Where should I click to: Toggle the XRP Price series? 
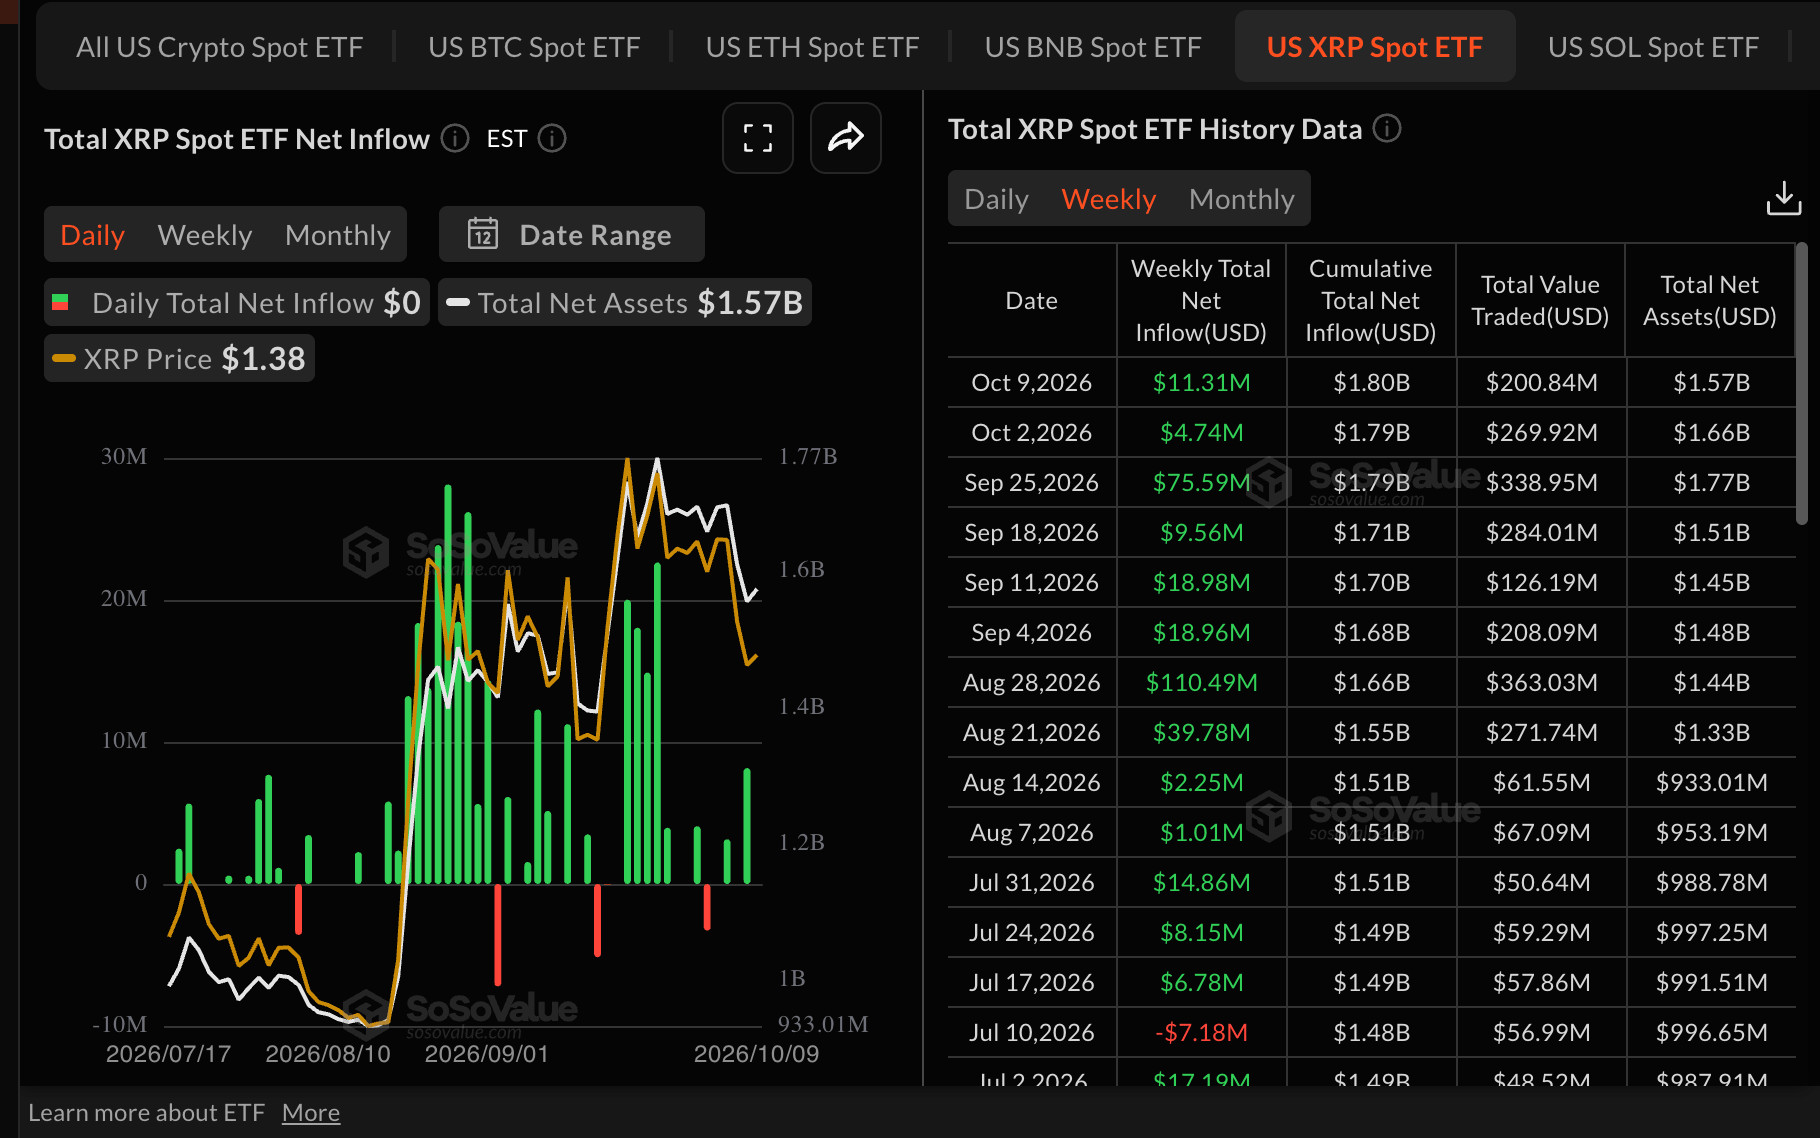[x=179, y=358]
